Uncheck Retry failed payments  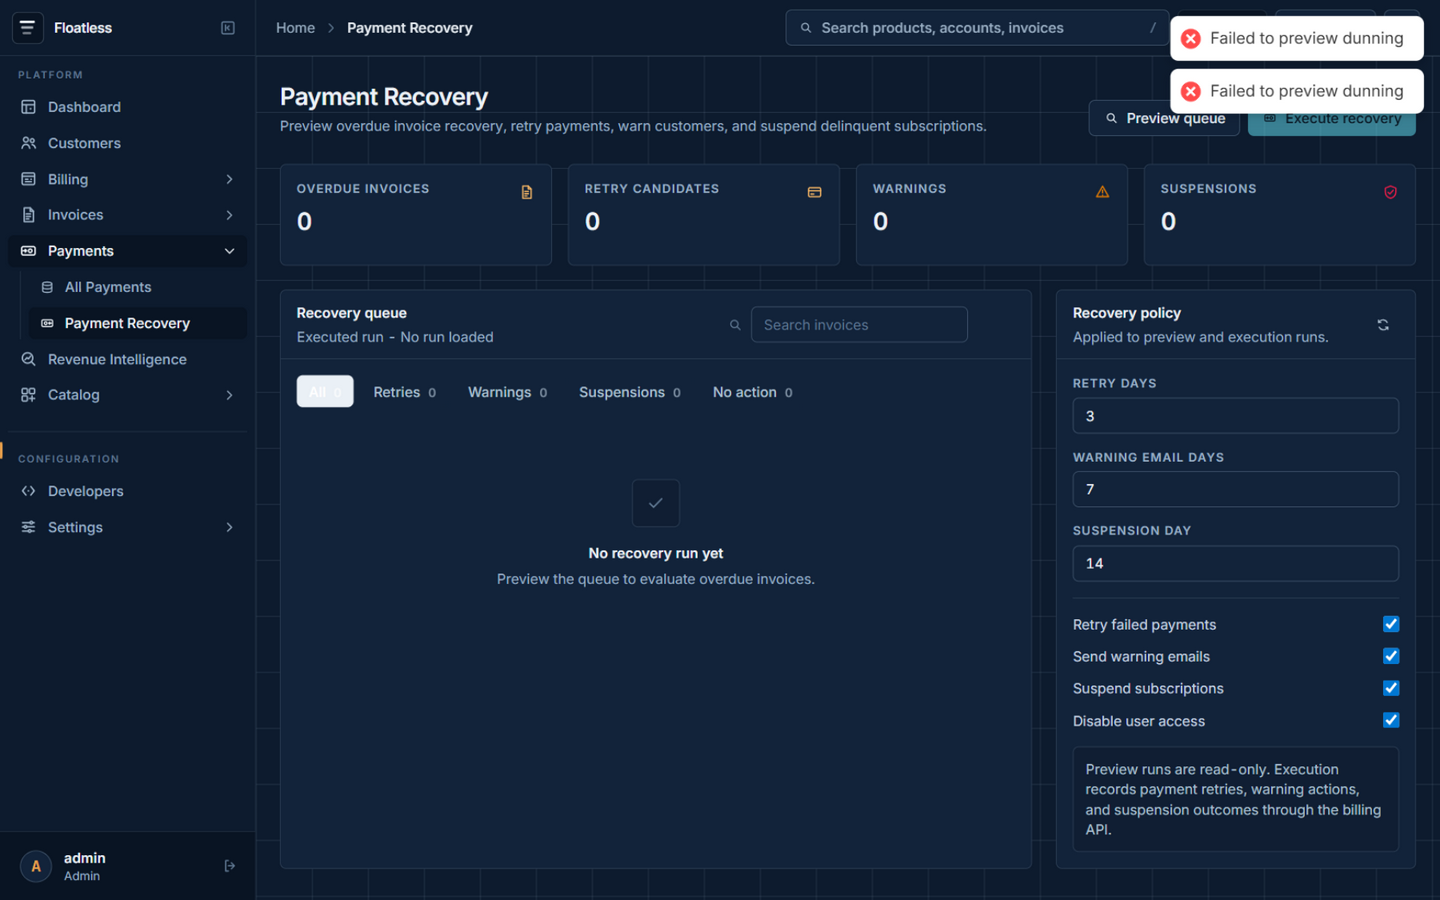click(x=1391, y=624)
